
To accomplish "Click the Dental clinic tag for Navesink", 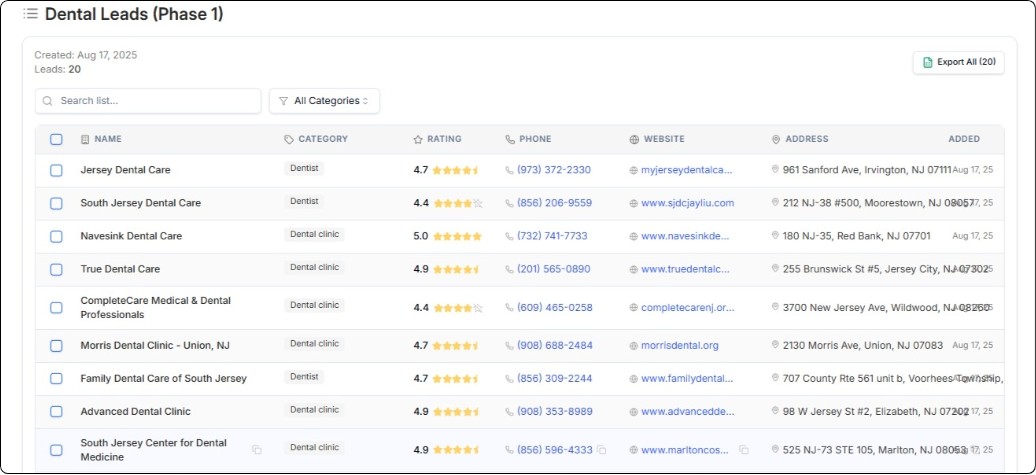I will coord(314,235).
